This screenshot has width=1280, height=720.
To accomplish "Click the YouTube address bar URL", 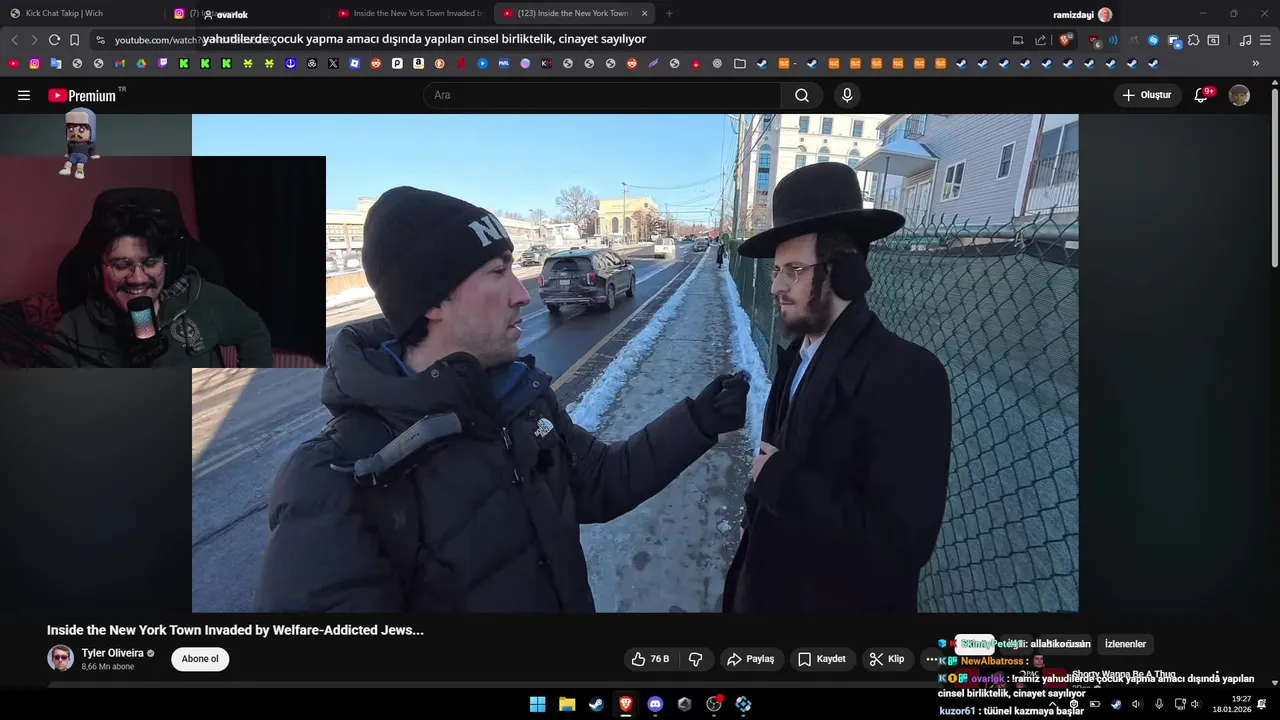I will 550,40.
